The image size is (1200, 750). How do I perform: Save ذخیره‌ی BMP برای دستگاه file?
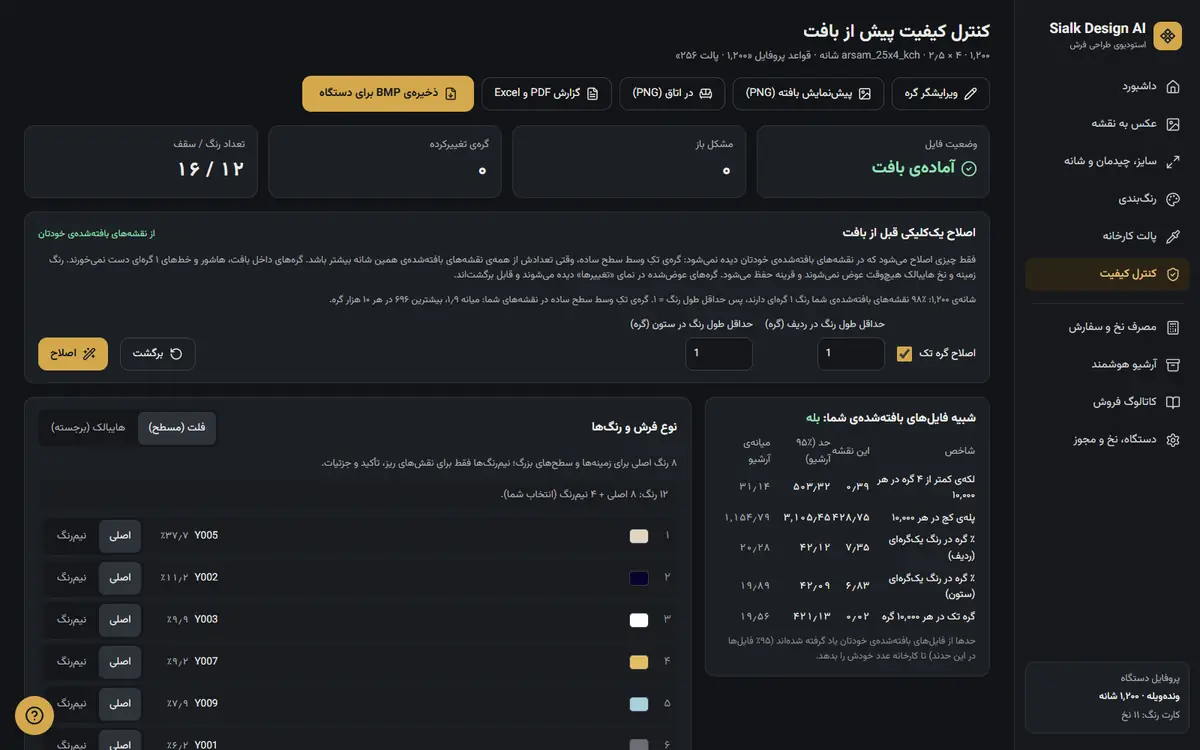coord(388,93)
